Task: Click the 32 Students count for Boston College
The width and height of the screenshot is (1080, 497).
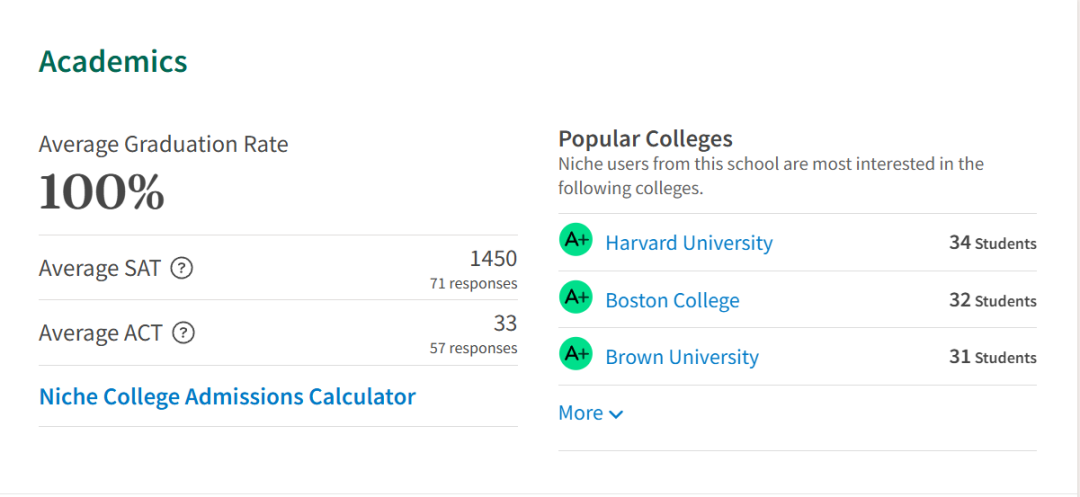Action: click(x=993, y=301)
